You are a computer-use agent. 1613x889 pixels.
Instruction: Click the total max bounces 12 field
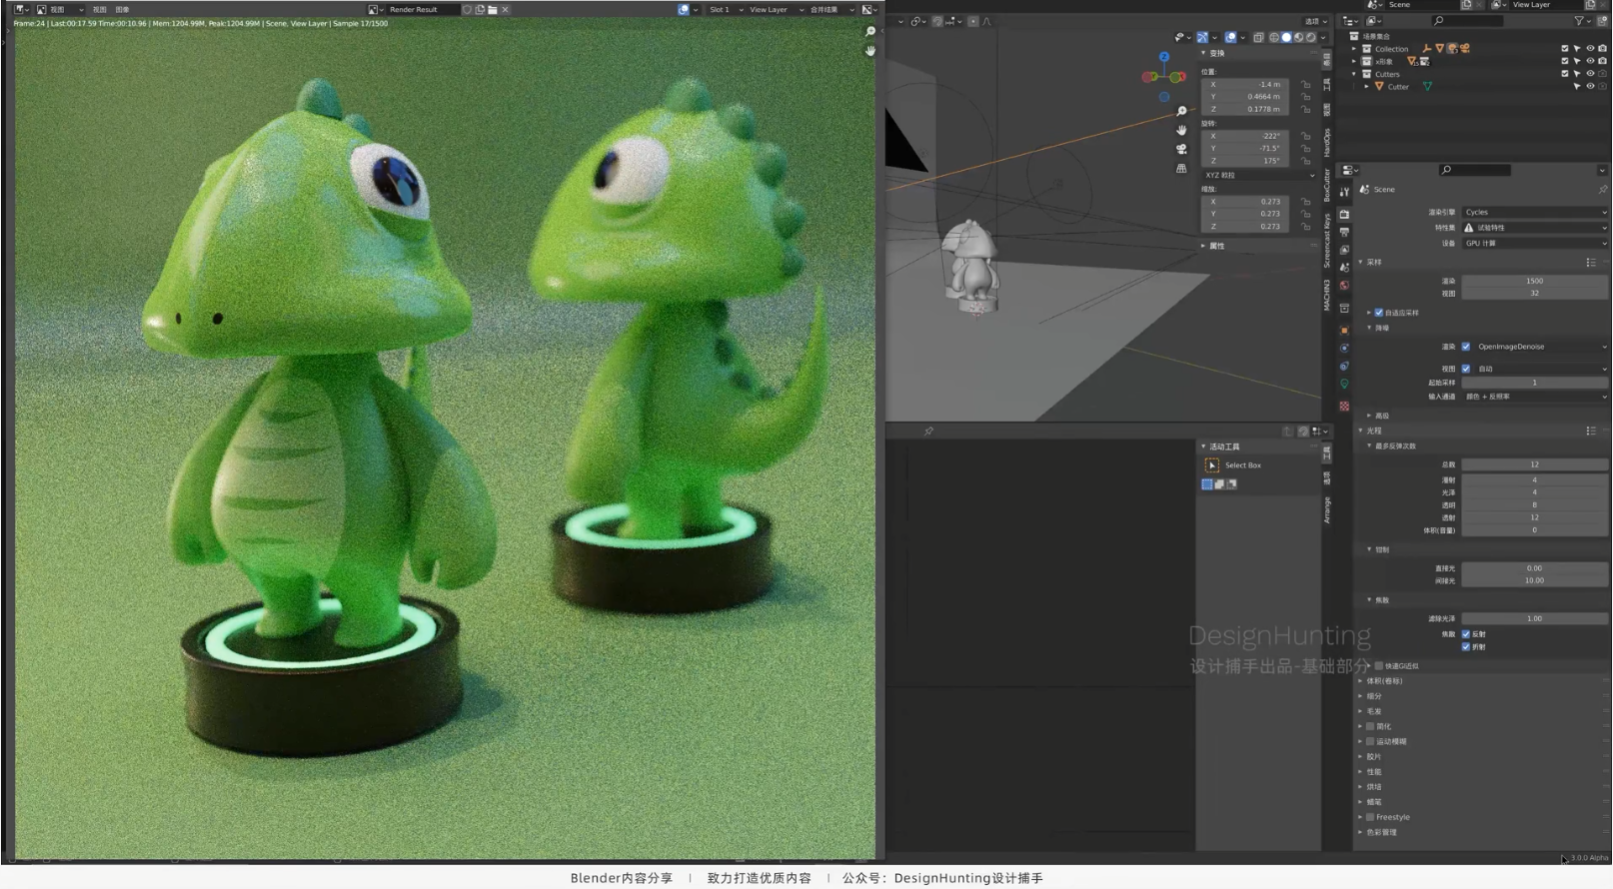tap(1535, 464)
